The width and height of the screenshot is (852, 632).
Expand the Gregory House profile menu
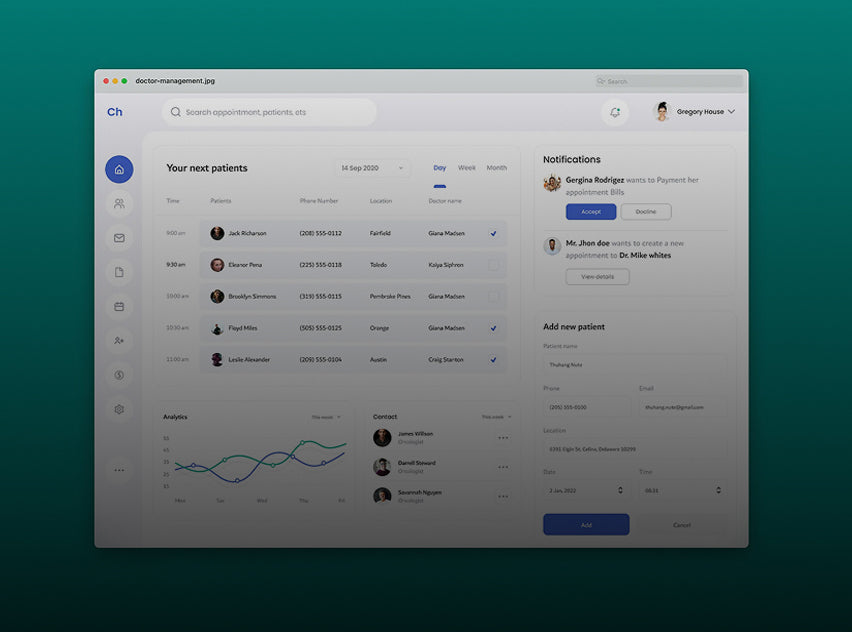(x=731, y=112)
